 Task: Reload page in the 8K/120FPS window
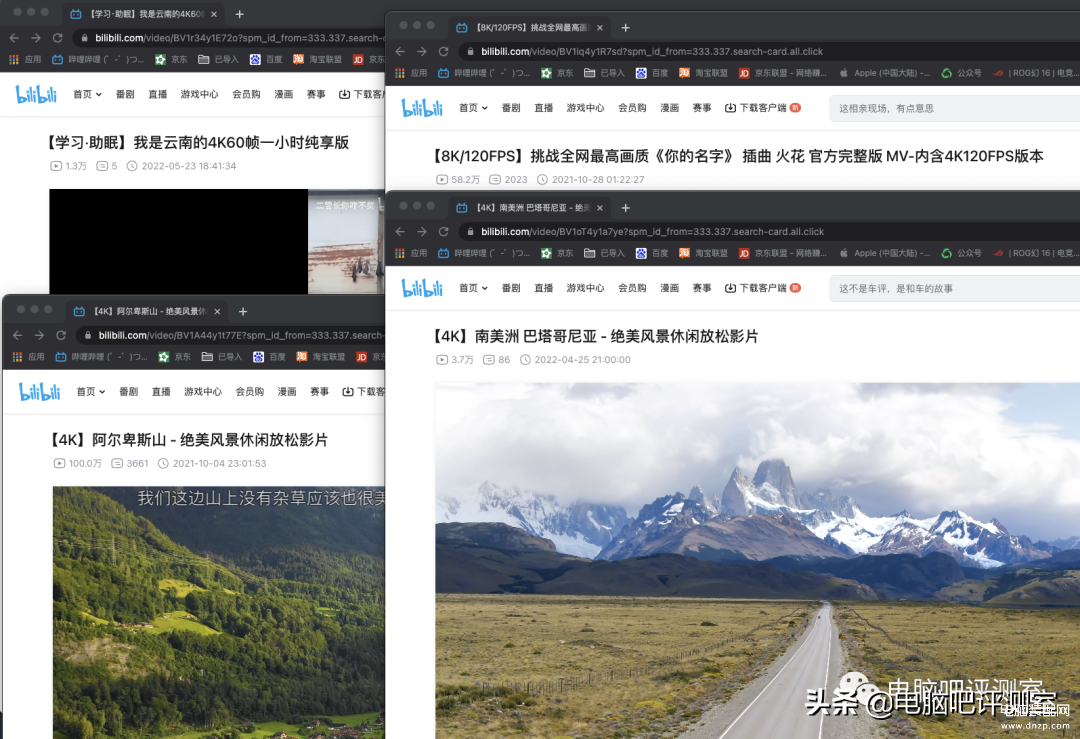(444, 51)
